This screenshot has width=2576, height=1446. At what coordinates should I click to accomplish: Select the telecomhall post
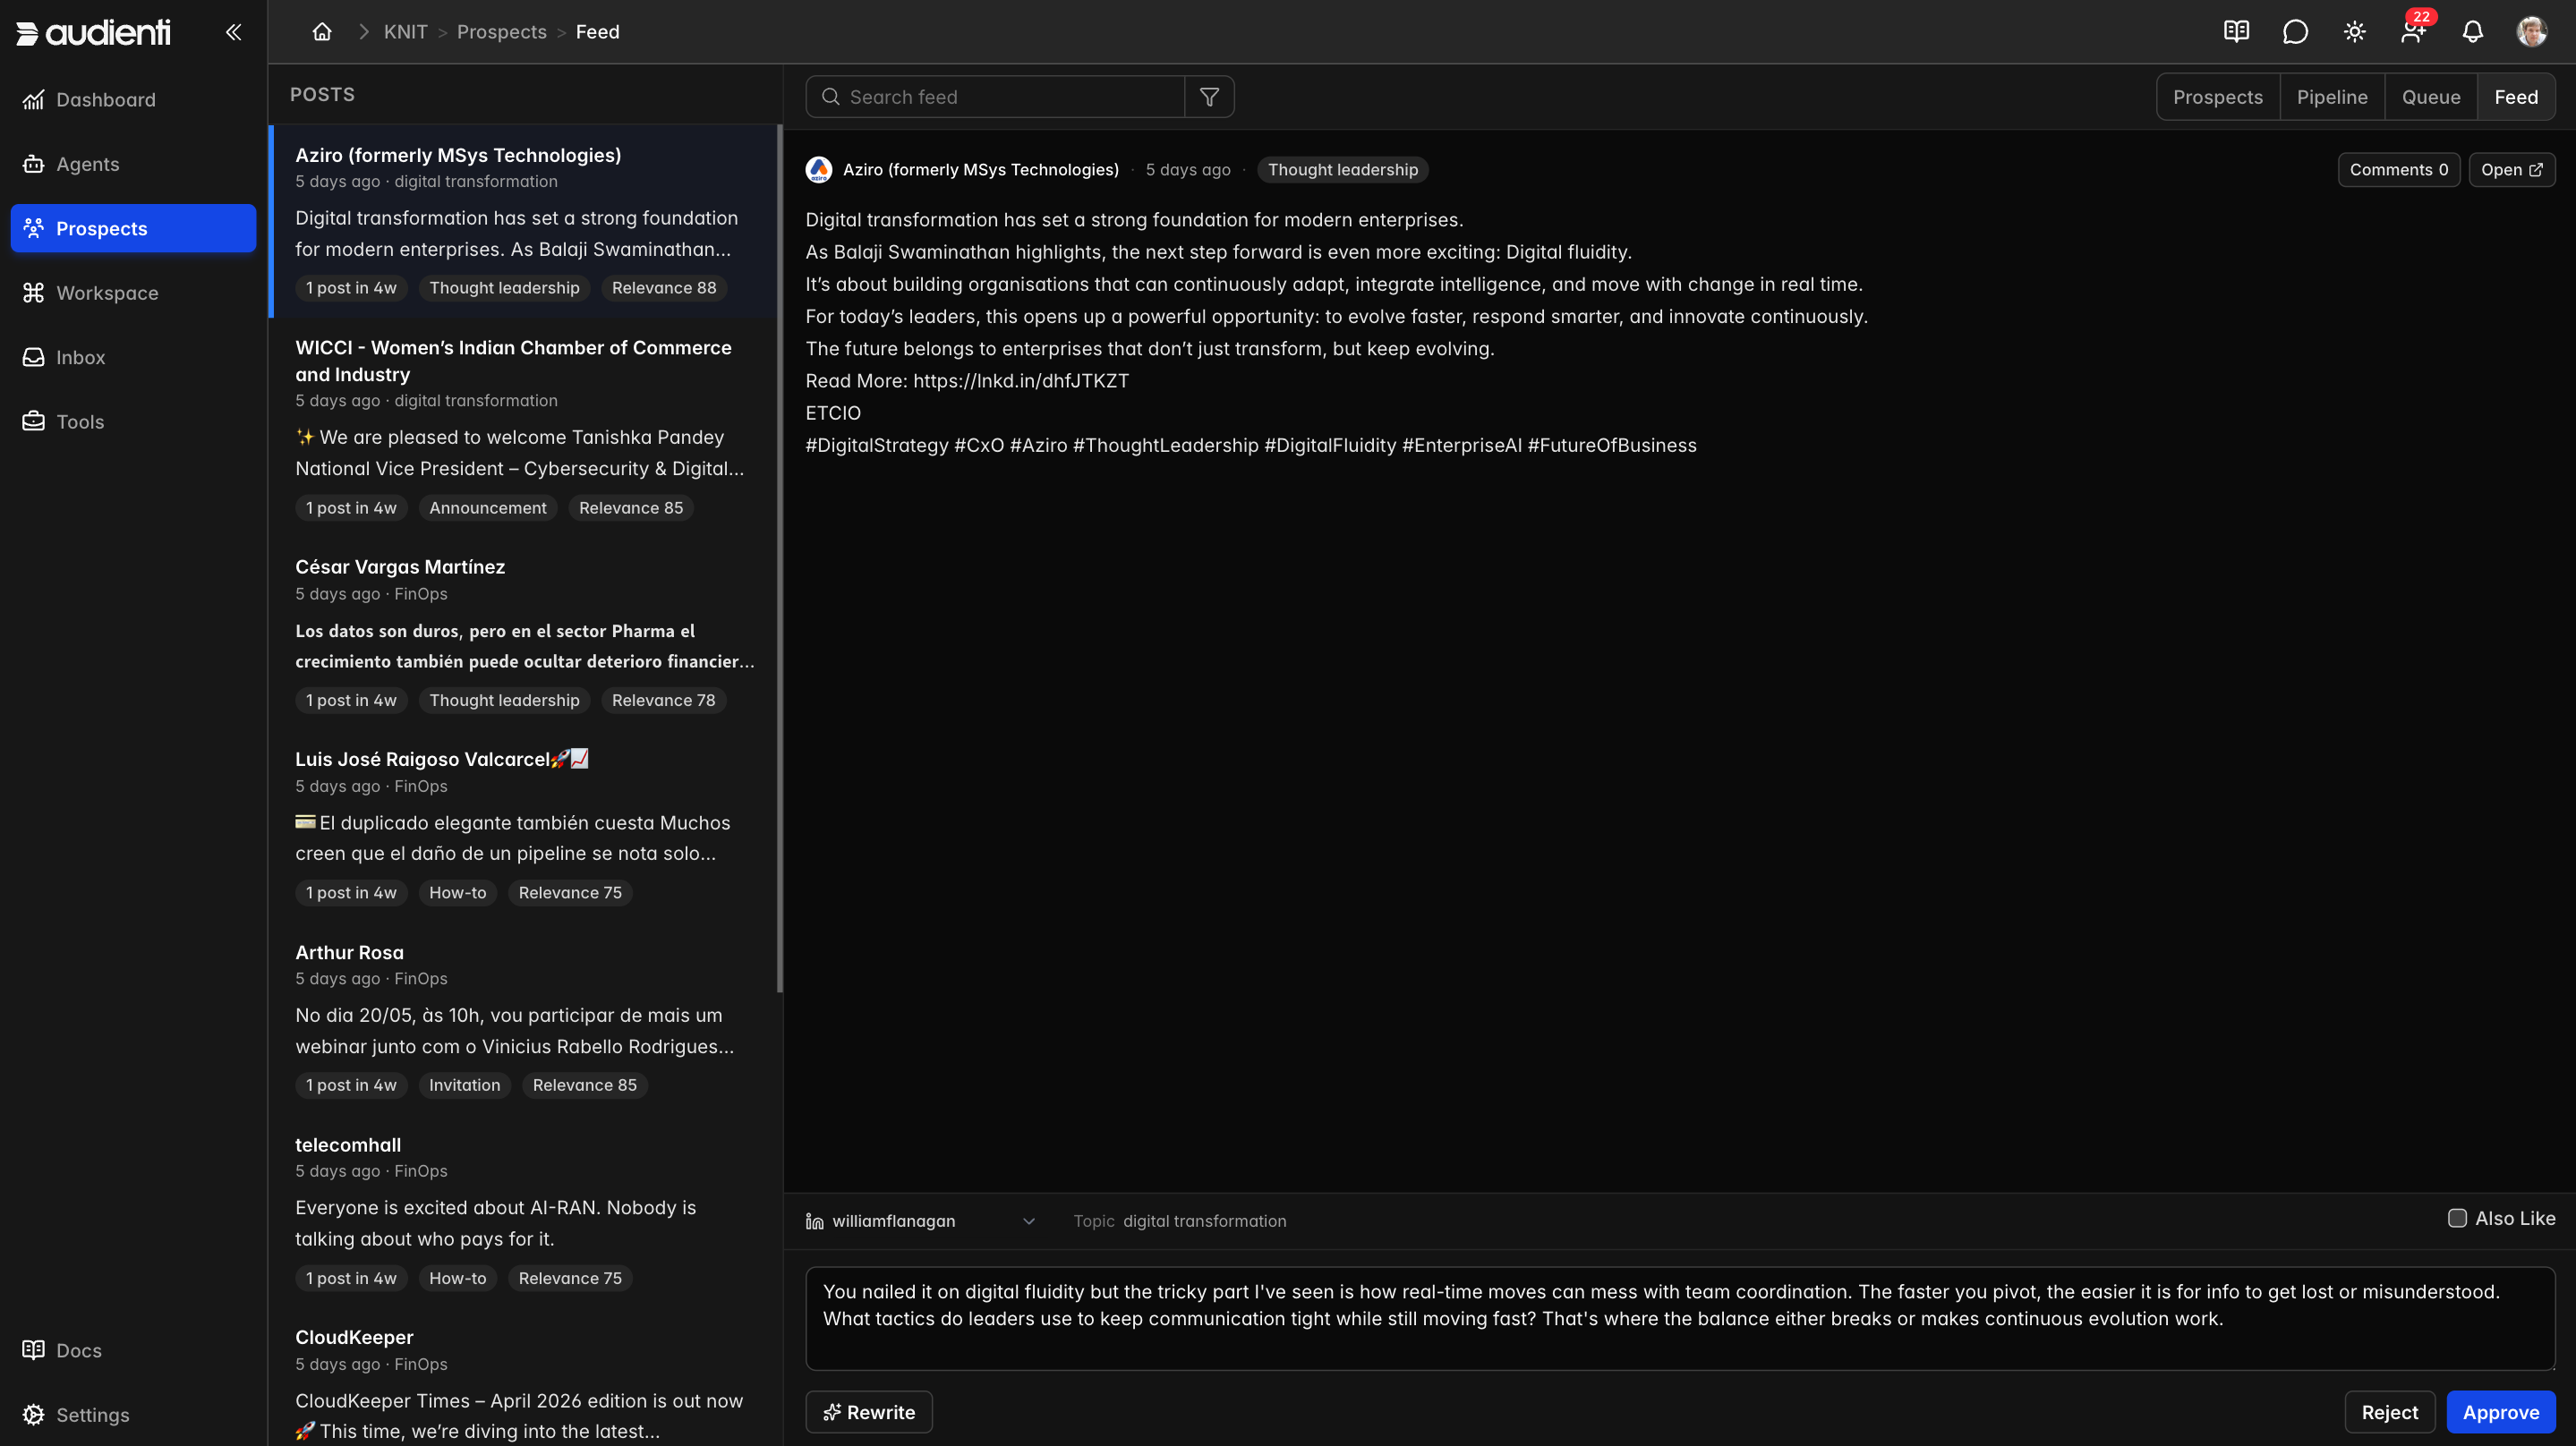pos(524,1211)
